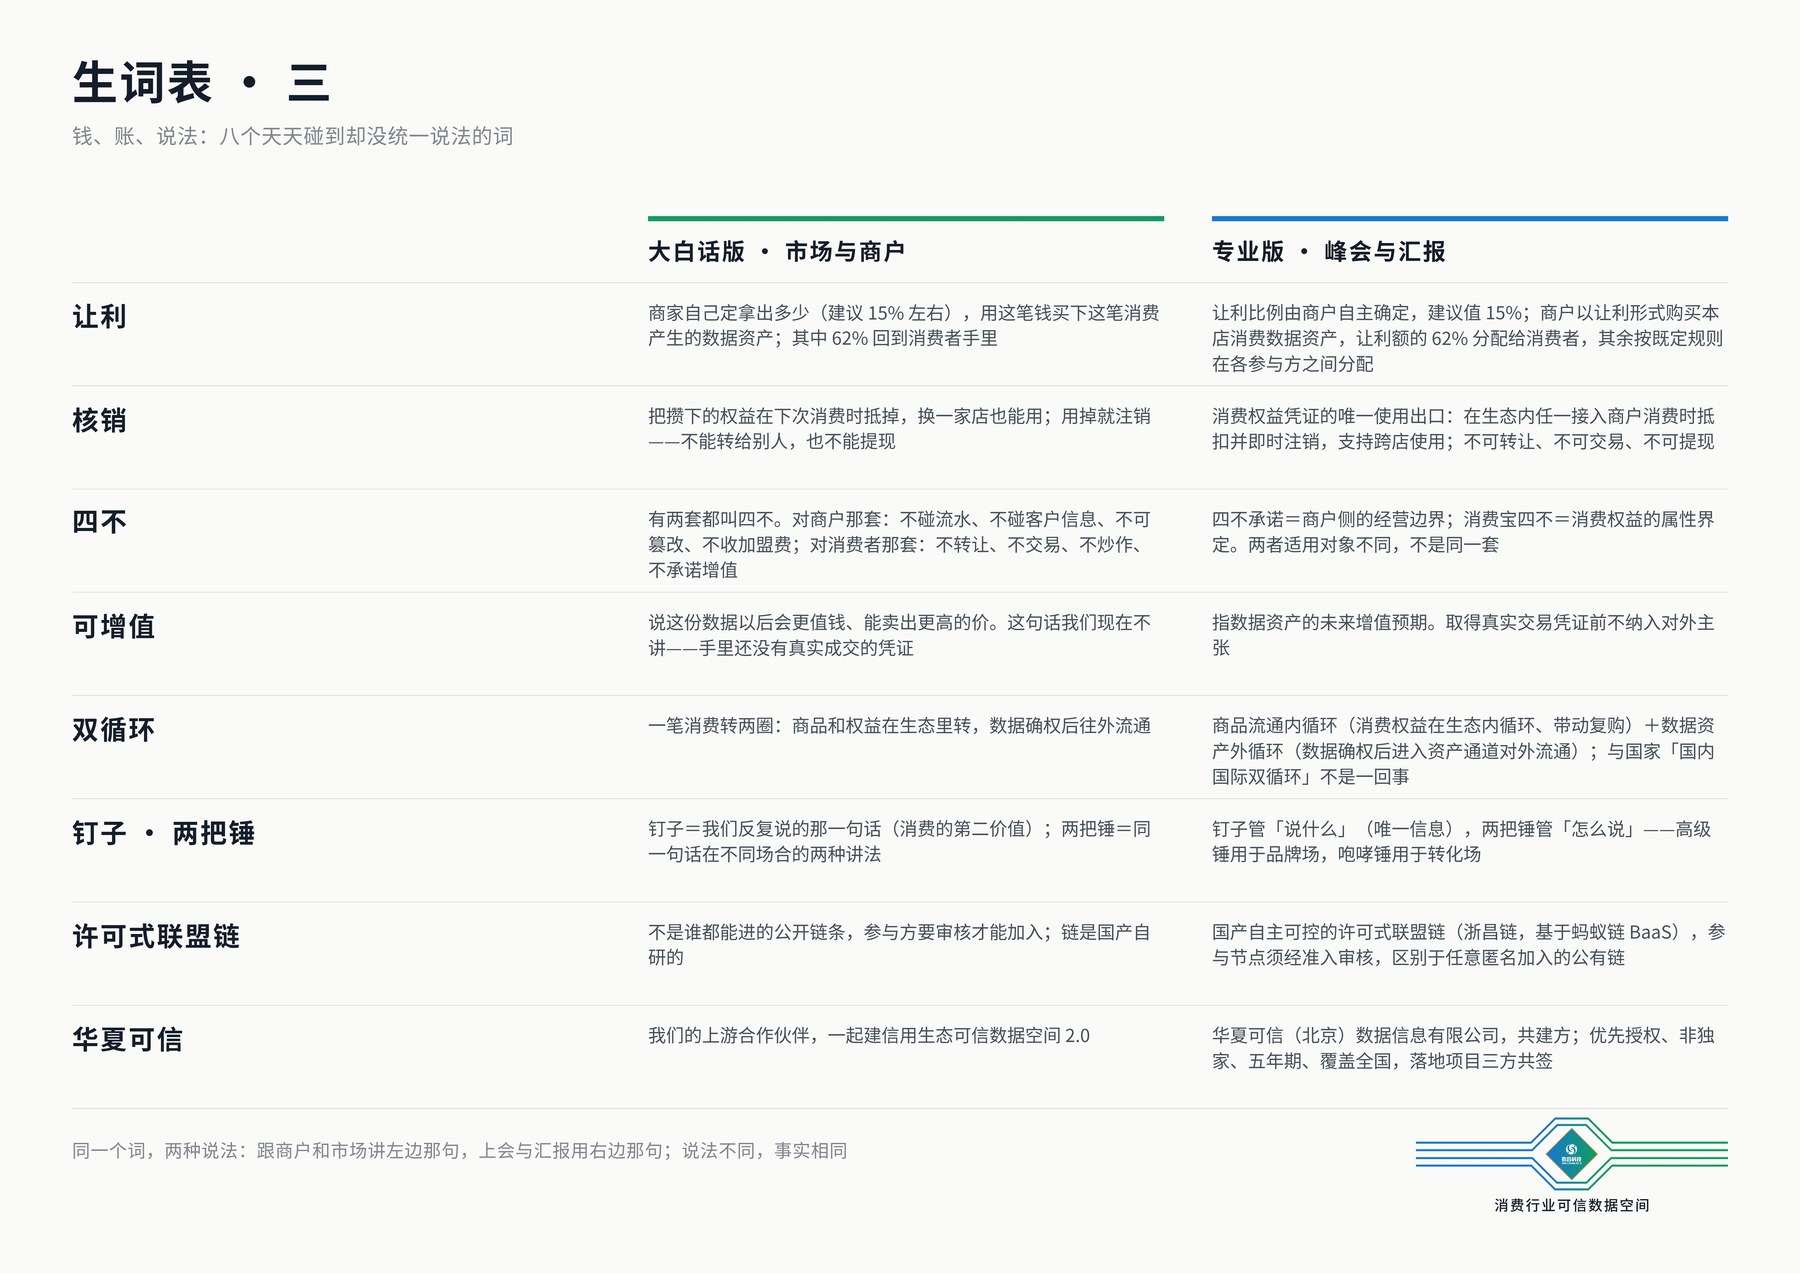This screenshot has width=1800, height=1273.
Task: Click the title 生词表 · 三
Action: coord(201,82)
